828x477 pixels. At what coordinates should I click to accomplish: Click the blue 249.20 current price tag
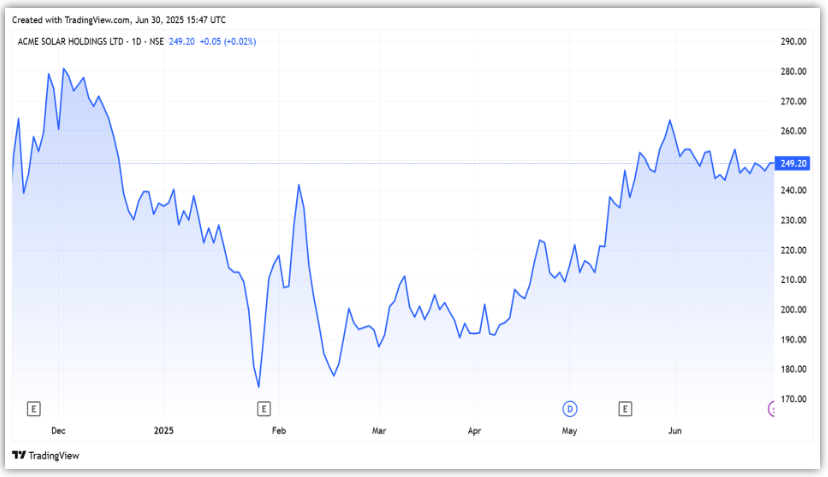point(793,163)
